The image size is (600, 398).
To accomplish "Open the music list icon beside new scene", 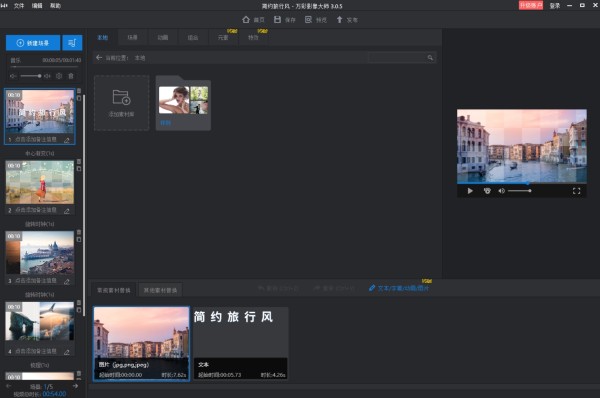I will pyautogui.click(x=72, y=43).
